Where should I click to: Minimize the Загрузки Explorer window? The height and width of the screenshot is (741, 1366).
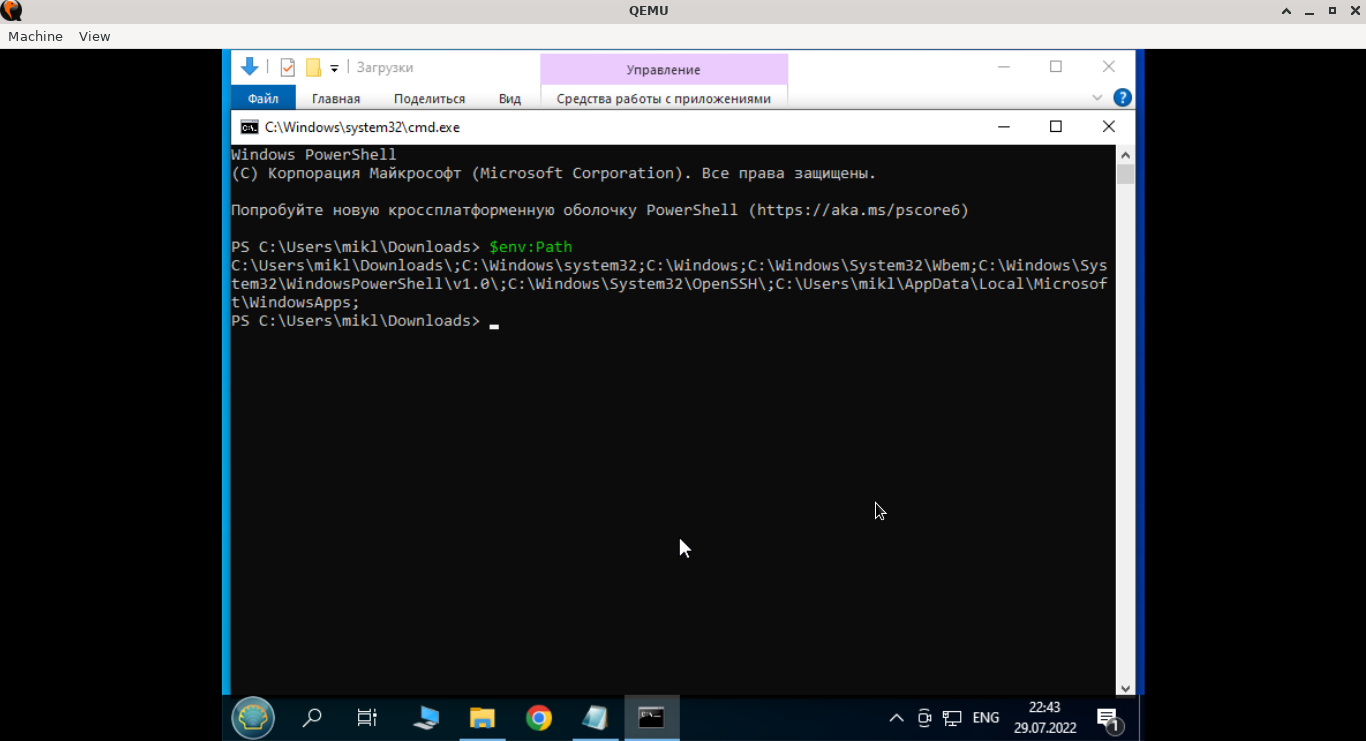[1003, 67]
